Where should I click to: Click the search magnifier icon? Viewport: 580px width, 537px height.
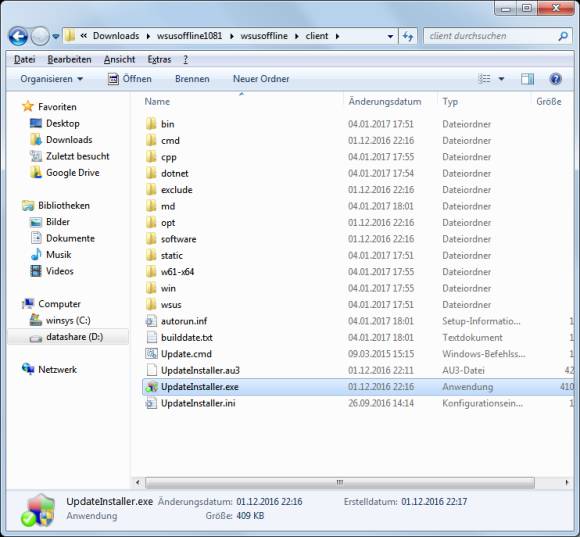[563, 36]
